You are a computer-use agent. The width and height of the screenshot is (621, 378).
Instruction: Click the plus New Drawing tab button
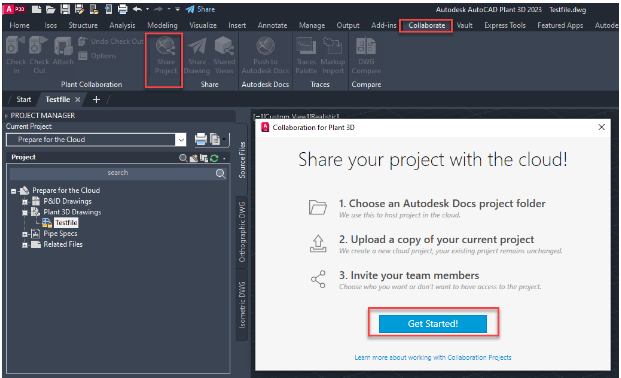tap(96, 99)
